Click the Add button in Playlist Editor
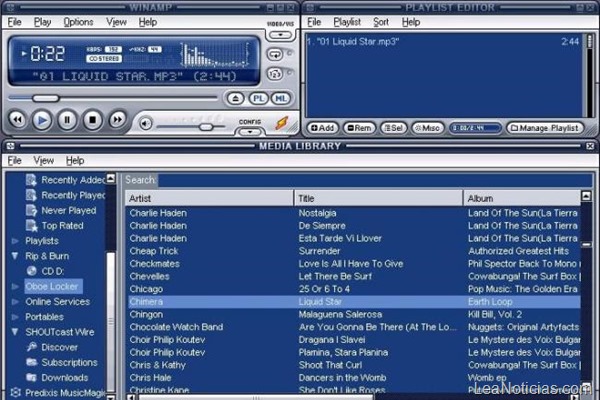 pyautogui.click(x=323, y=128)
